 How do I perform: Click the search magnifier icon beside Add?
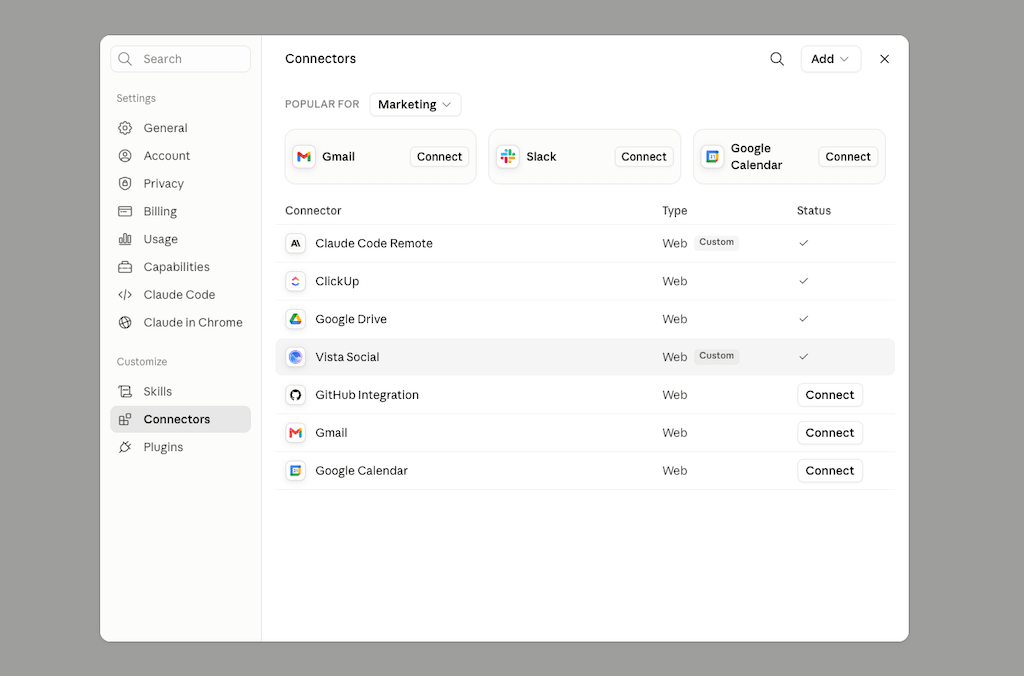coord(776,59)
